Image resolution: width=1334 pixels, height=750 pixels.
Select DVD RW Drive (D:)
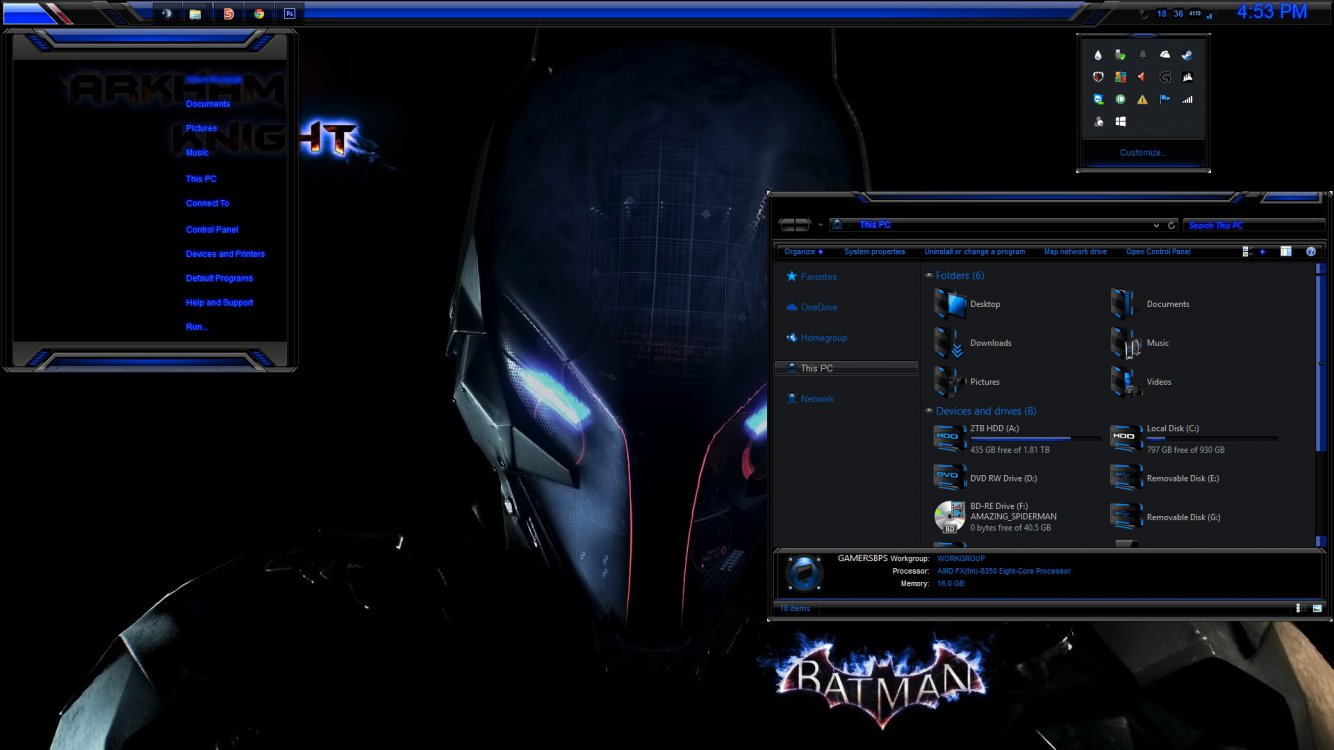(986, 478)
